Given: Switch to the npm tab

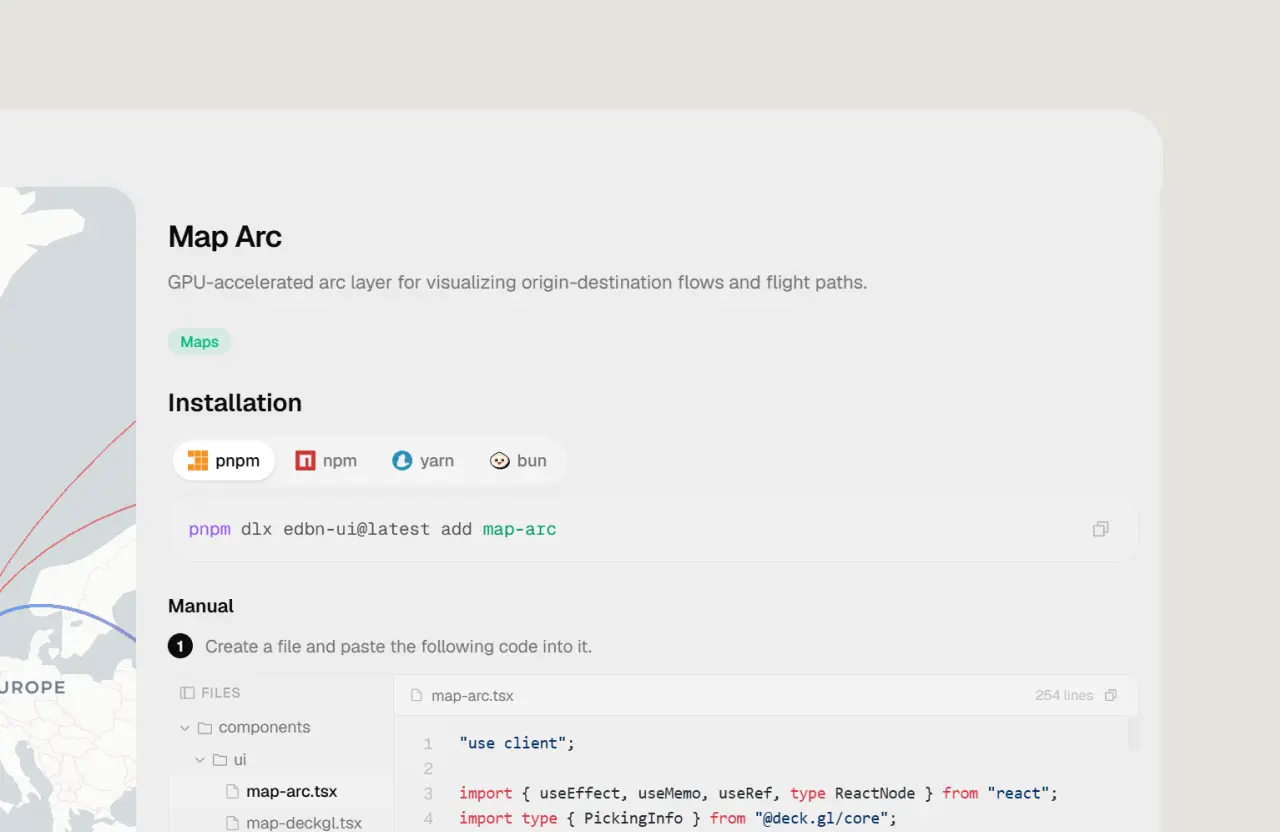Looking at the screenshot, I should point(327,461).
